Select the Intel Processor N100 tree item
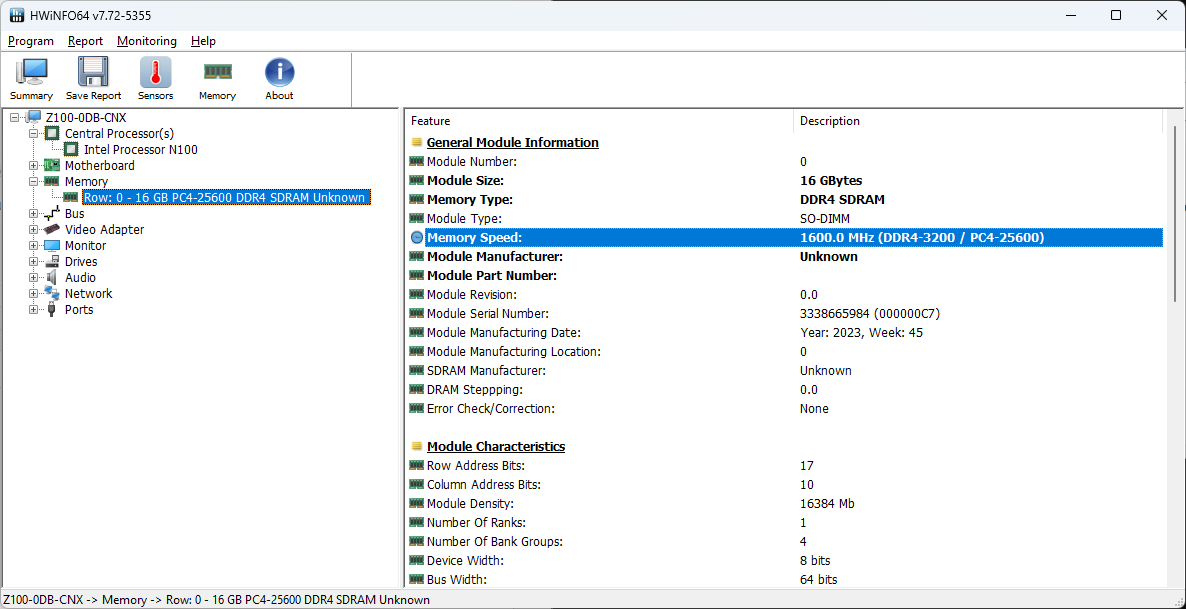1186x609 pixels. pos(141,150)
